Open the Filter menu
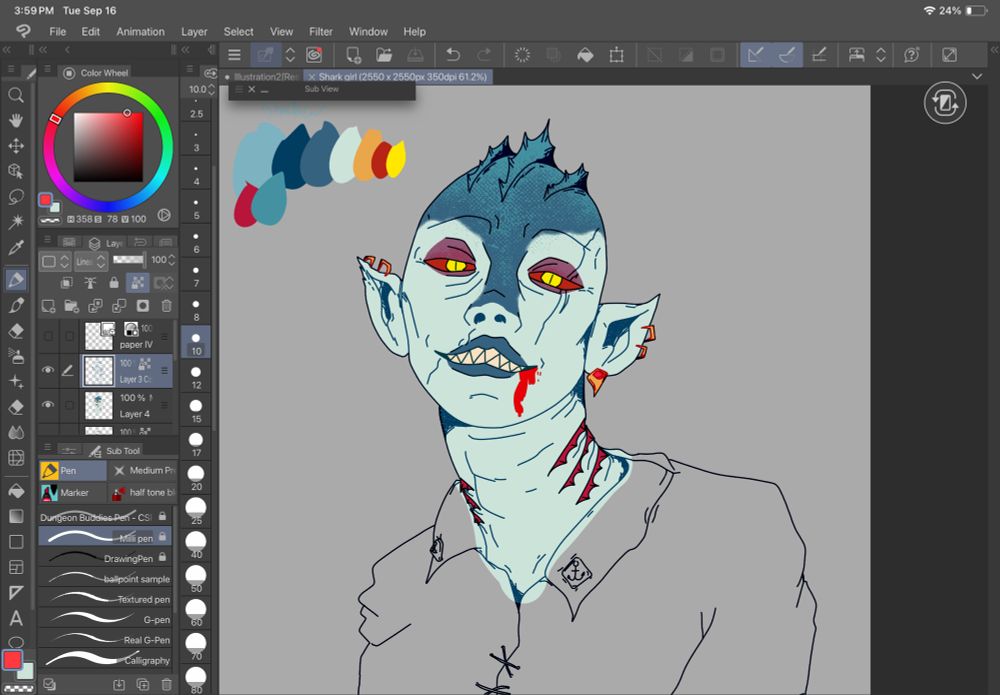 pos(321,31)
